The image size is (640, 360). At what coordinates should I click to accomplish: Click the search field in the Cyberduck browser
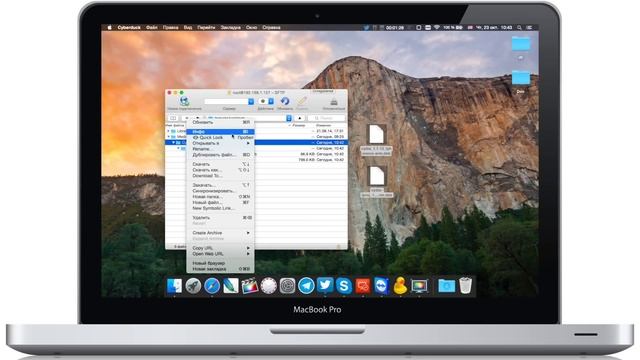pyautogui.click(x=326, y=118)
